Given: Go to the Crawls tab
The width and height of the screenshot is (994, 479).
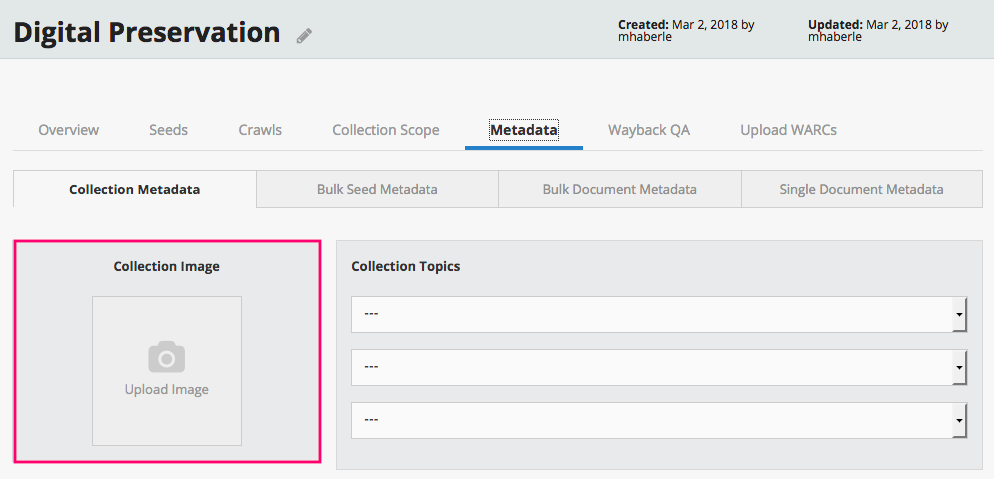Looking at the screenshot, I should coord(260,130).
